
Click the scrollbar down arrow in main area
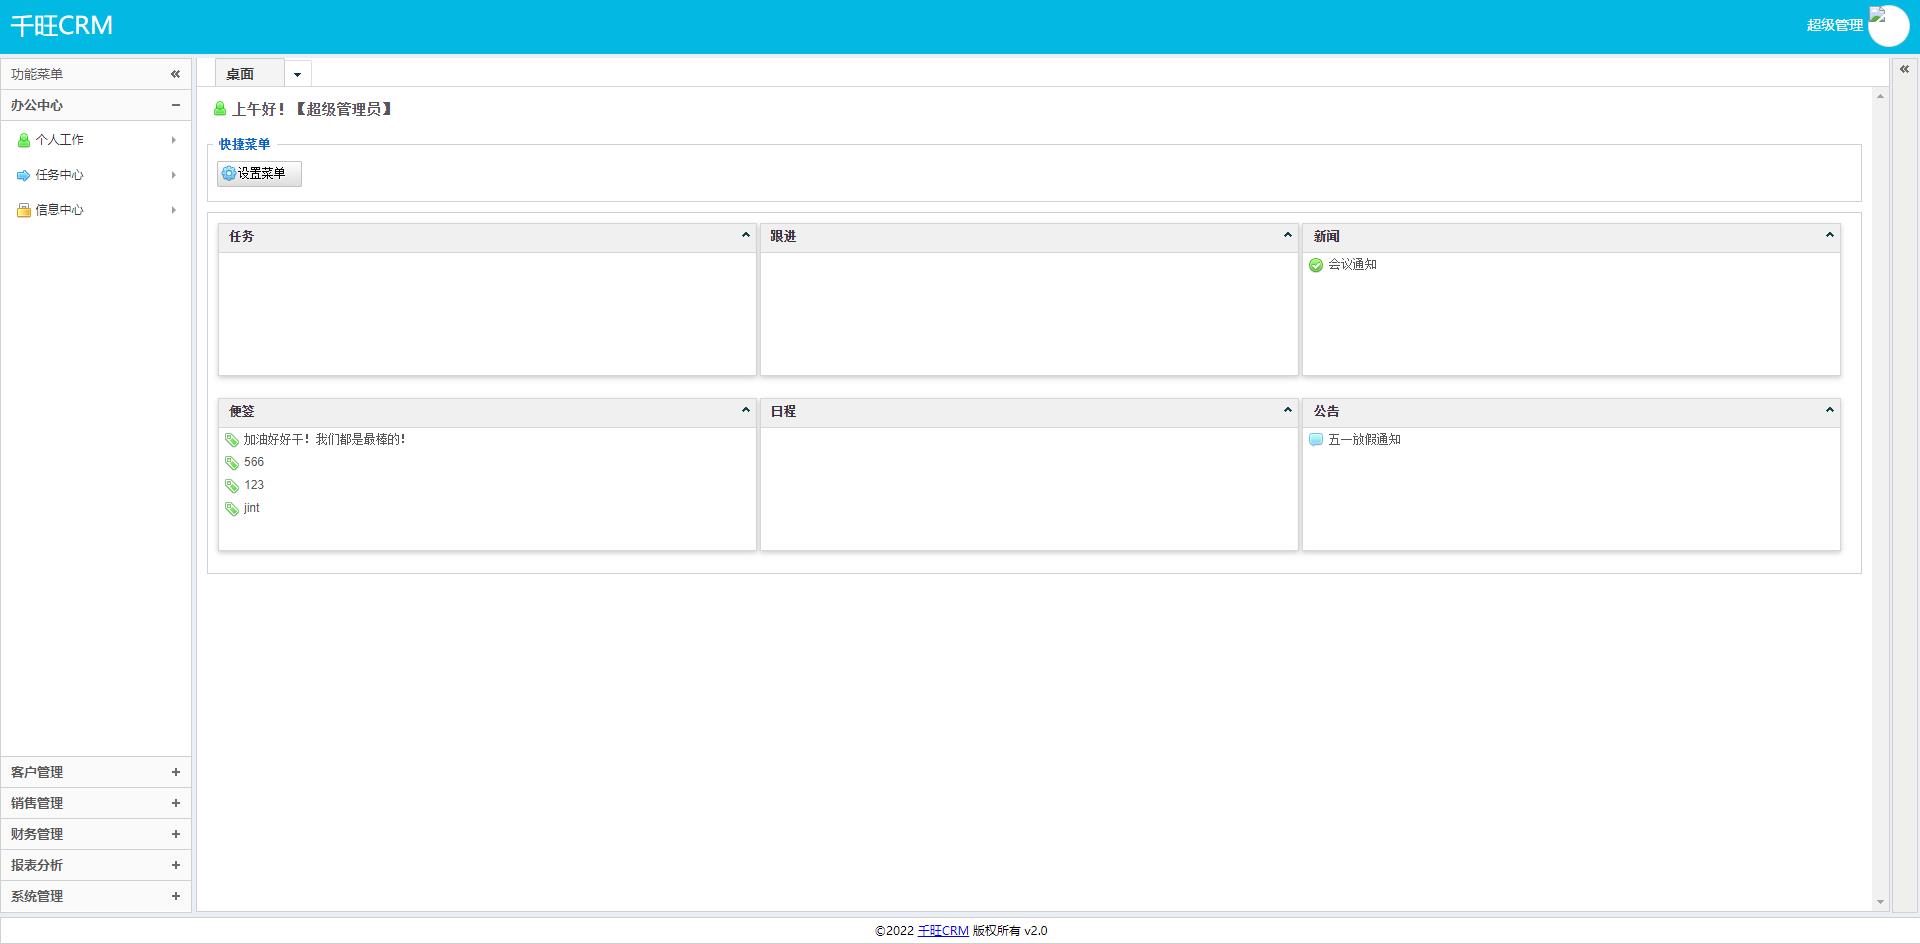pos(1880,902)
